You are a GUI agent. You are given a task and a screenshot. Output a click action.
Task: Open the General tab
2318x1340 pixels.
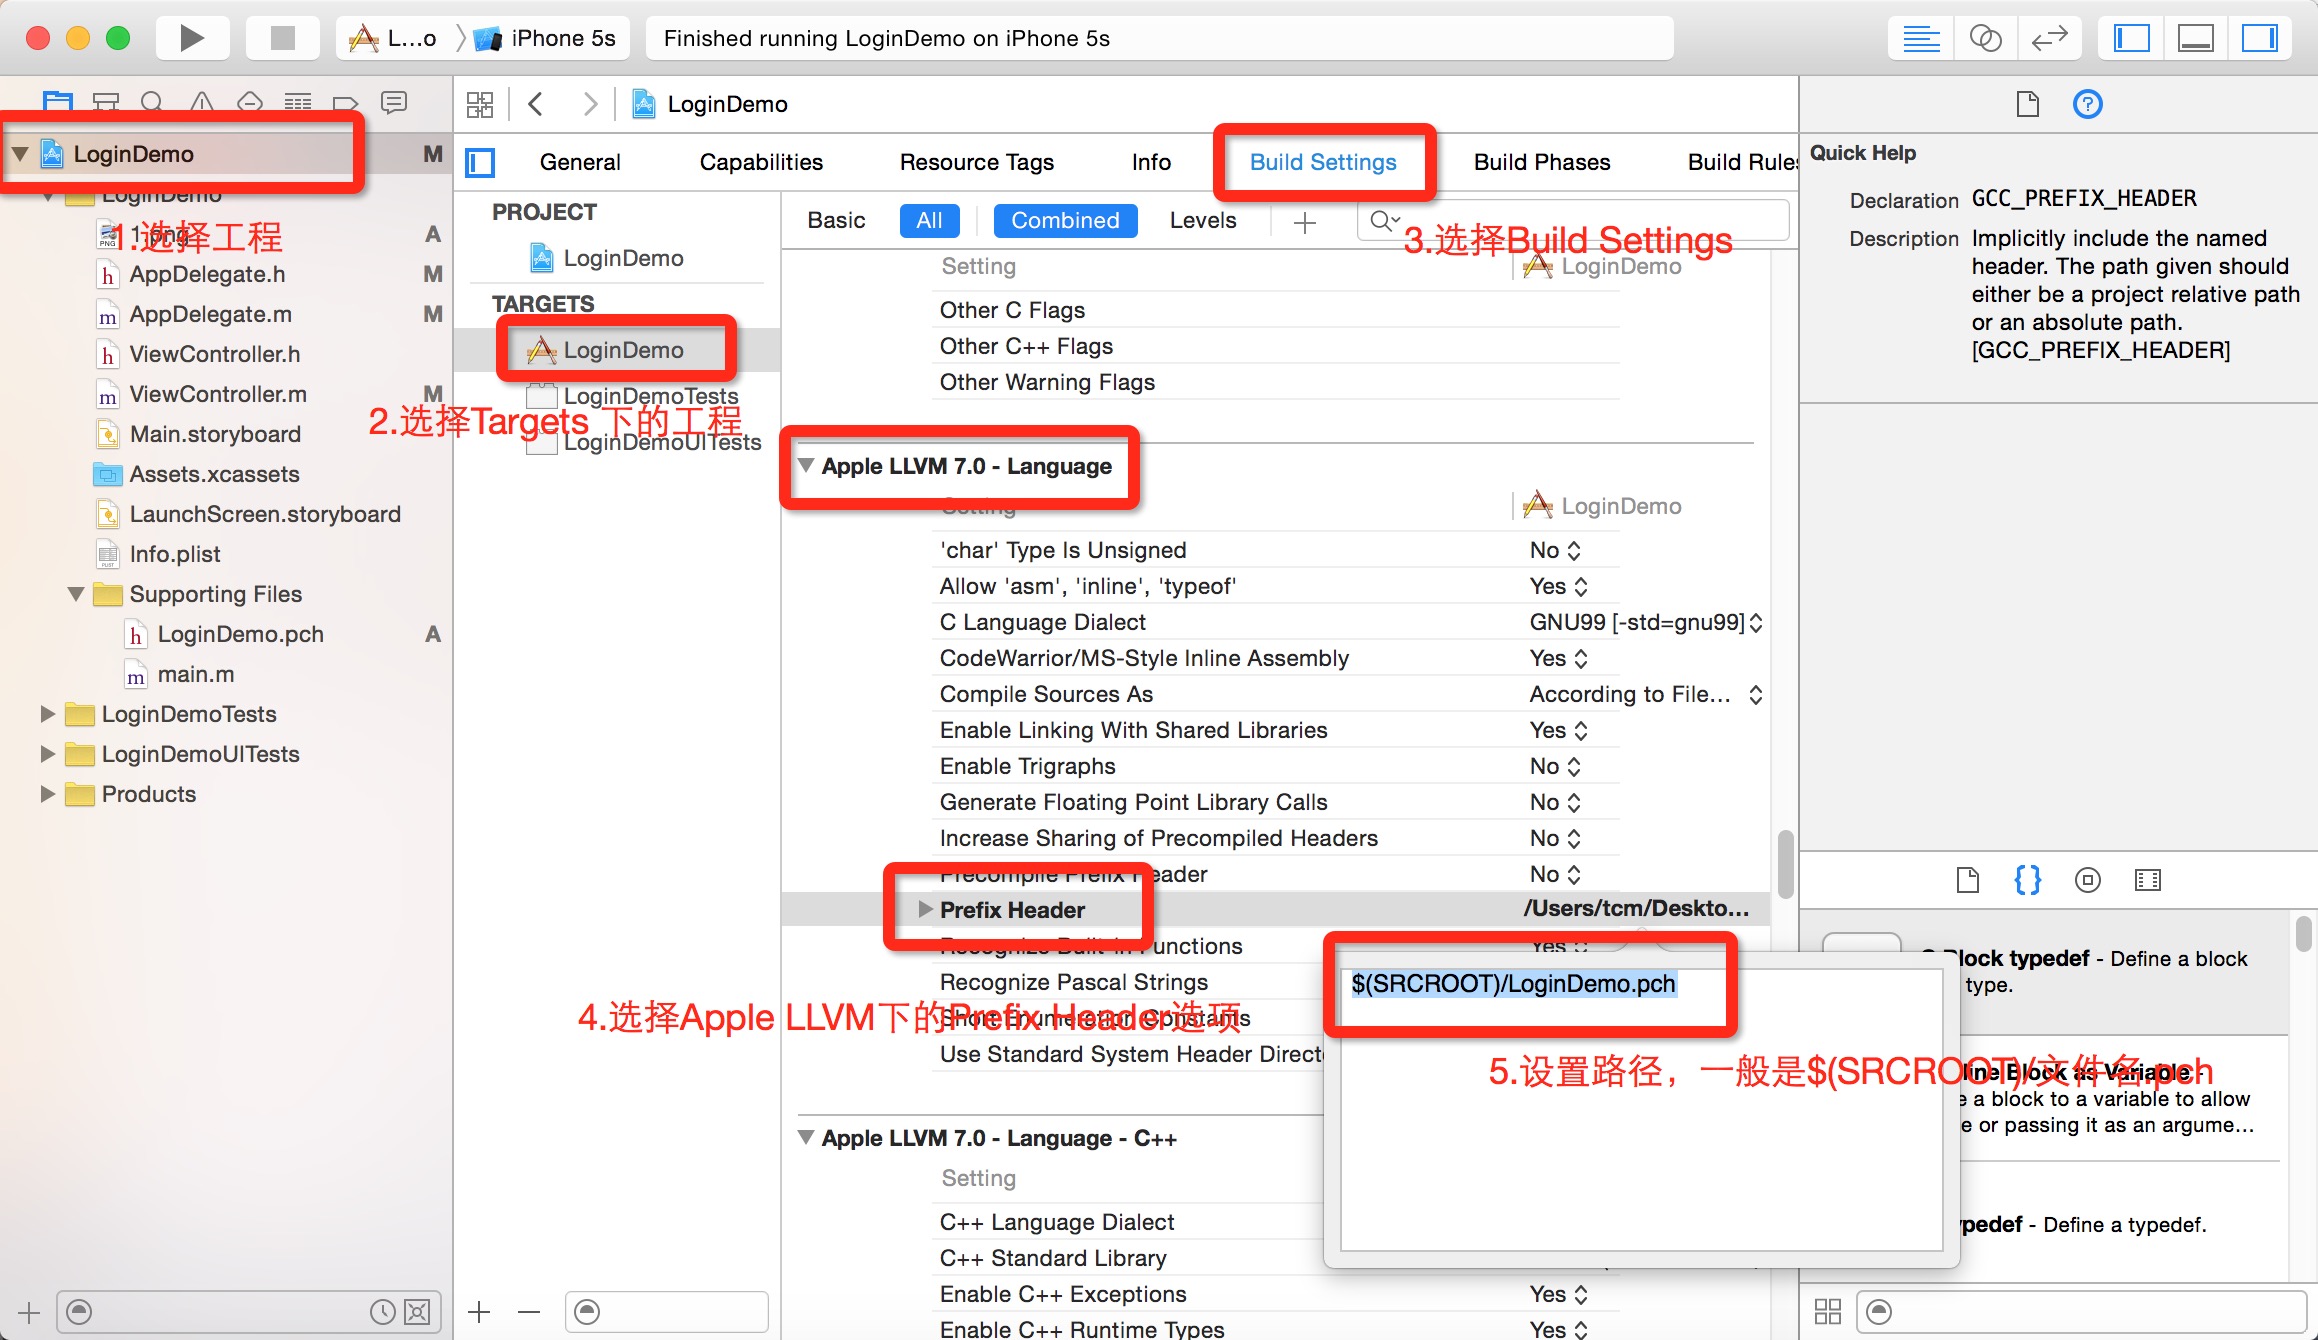pyautogui.click(x=580, y=162)
